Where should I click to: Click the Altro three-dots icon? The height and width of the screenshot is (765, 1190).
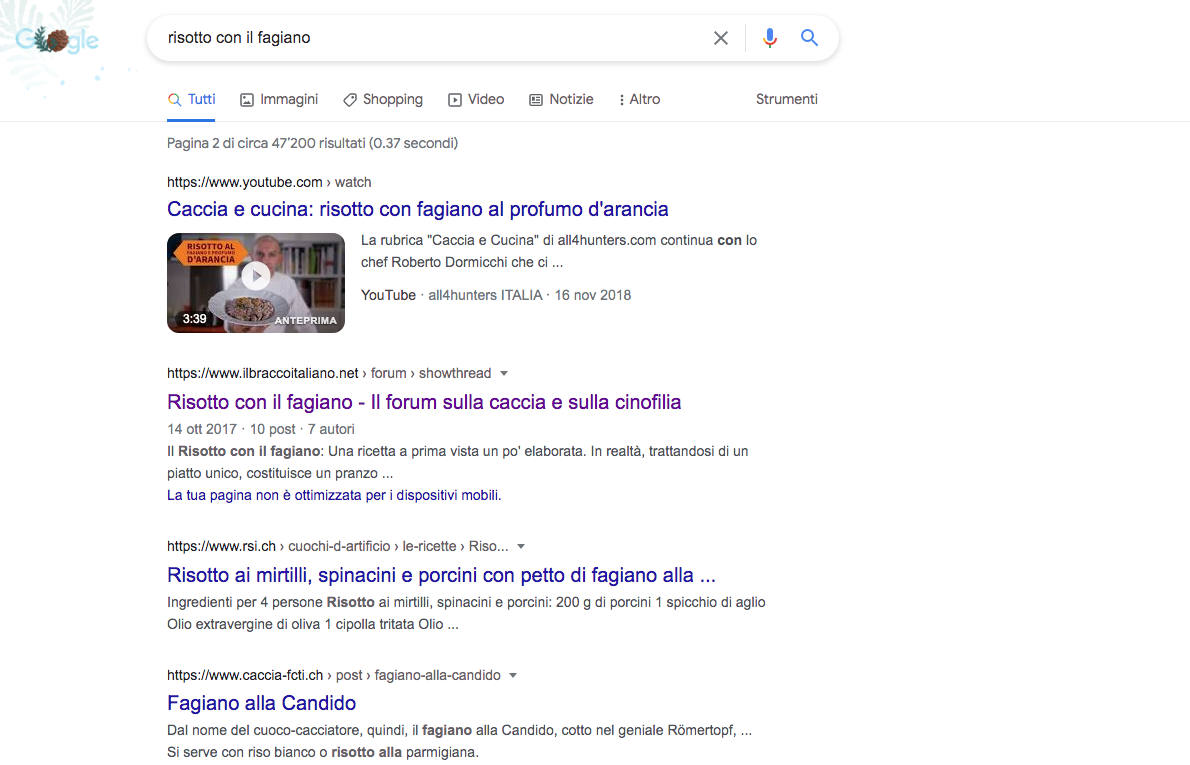(622, 100)
